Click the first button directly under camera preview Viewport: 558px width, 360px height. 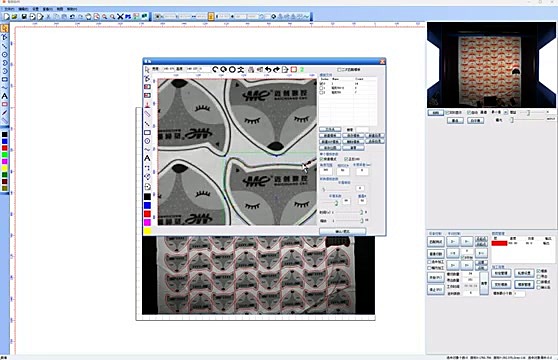(x=435, y=112)
